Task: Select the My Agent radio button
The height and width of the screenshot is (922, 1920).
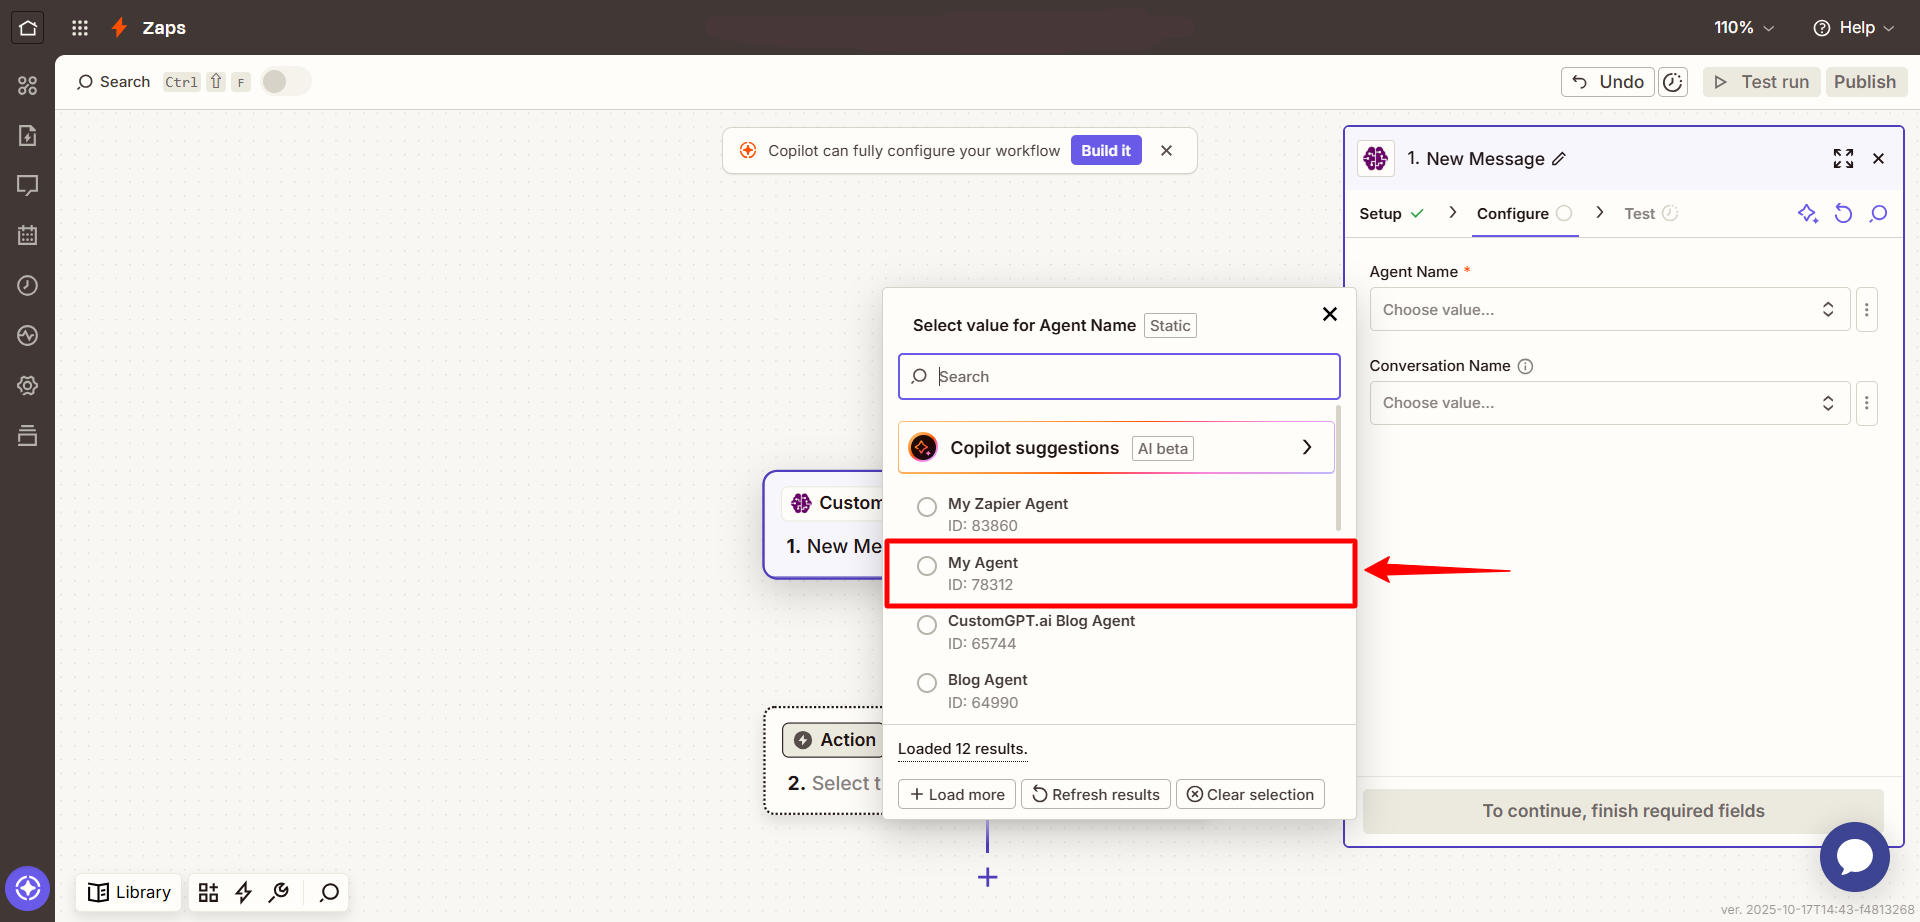Action: coord(927,565)
